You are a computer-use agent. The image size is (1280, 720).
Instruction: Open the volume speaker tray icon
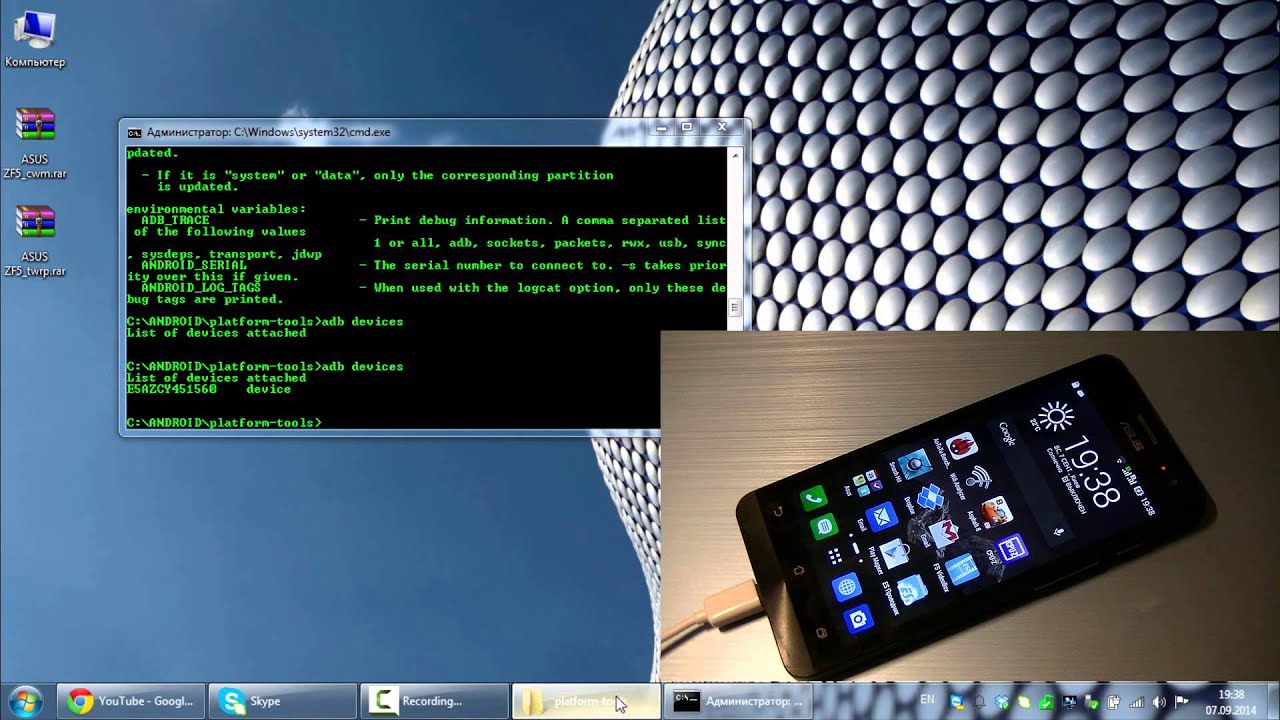tap(1159, 702)
